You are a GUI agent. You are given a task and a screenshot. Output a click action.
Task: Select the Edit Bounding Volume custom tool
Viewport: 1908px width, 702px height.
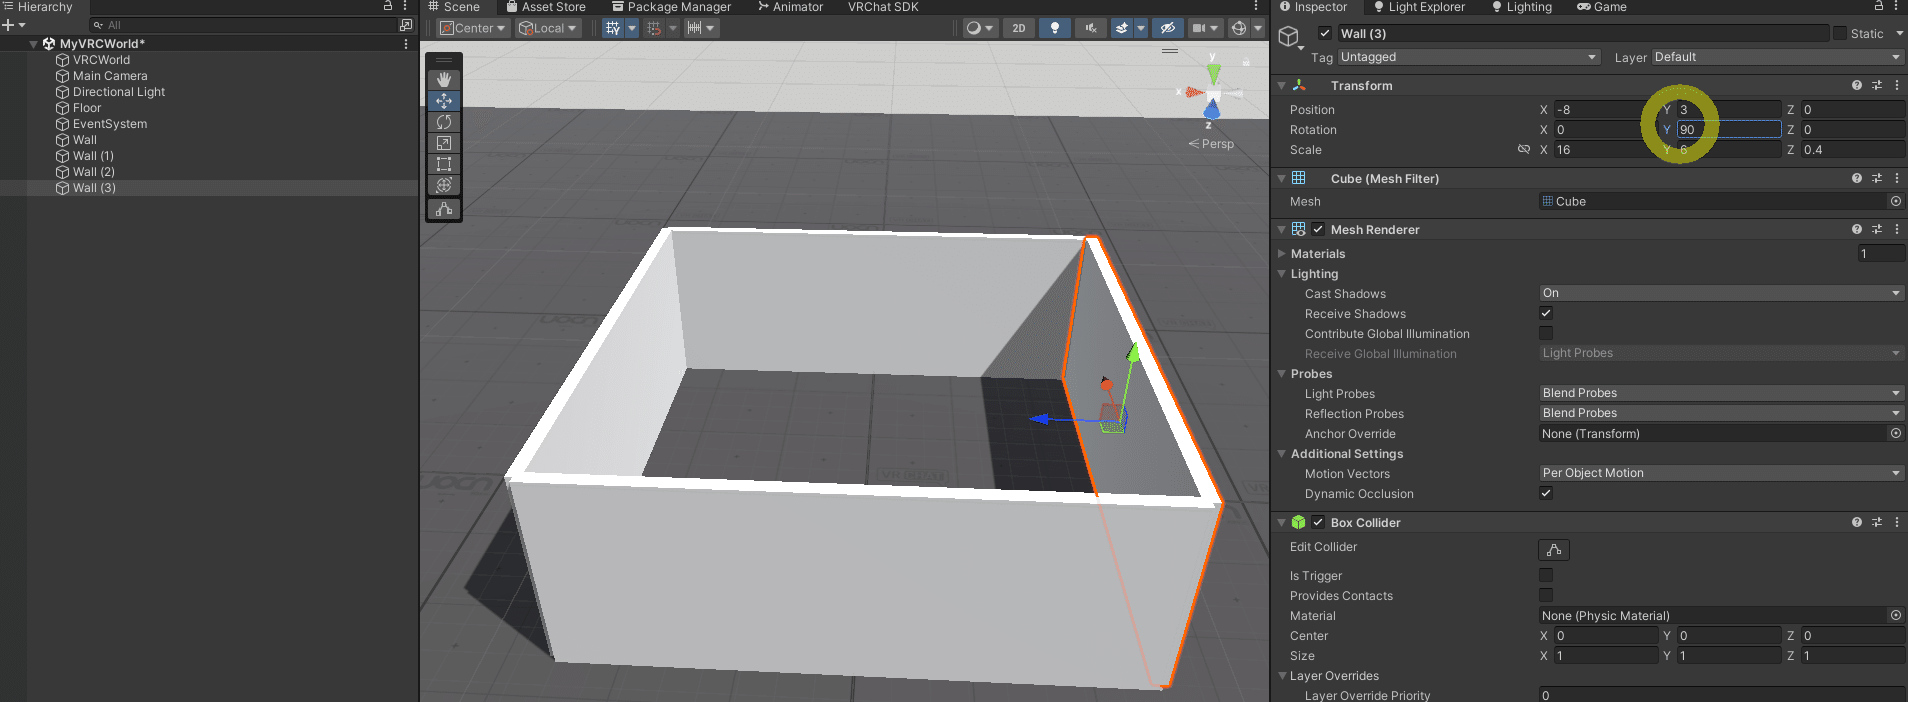pos(444,209)
